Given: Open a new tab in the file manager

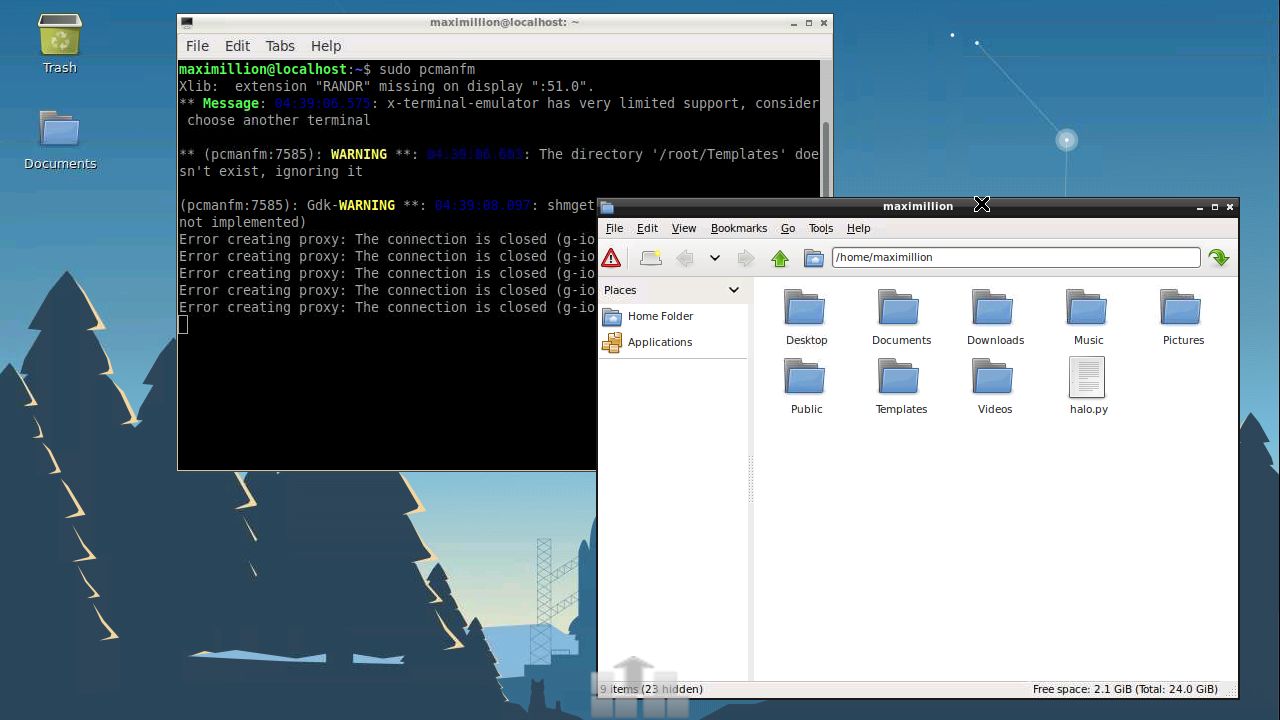Looking at the screenshot, I should [x=651, y=257].
